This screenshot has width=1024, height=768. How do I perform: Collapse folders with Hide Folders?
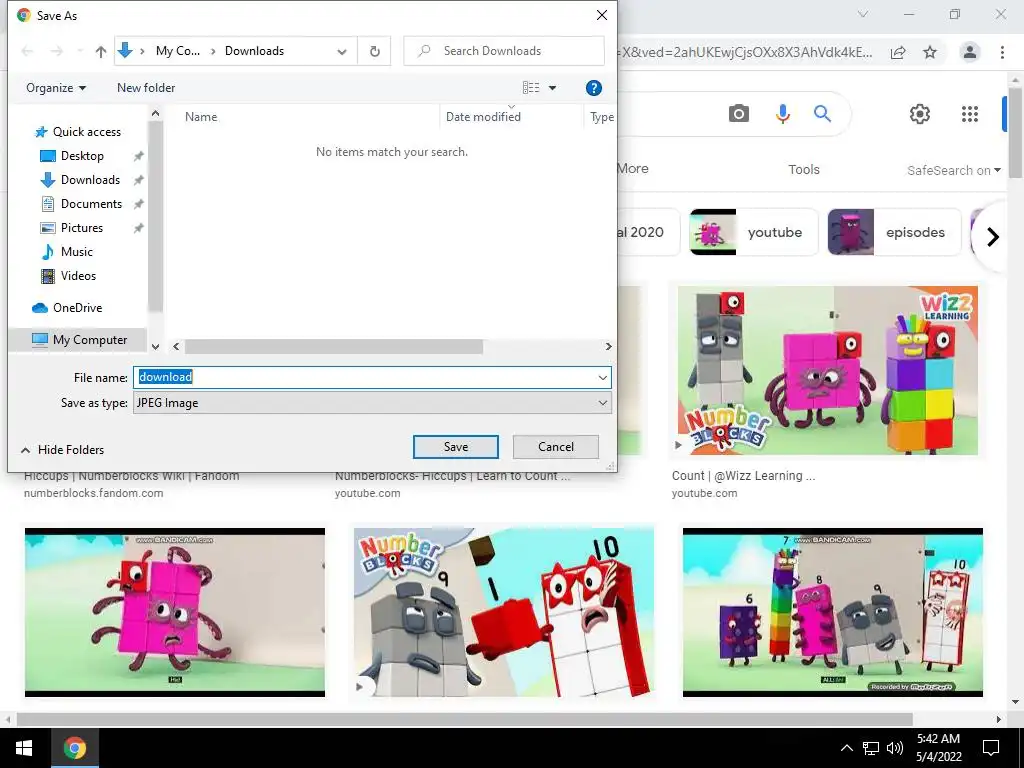(x=62, y=450)
